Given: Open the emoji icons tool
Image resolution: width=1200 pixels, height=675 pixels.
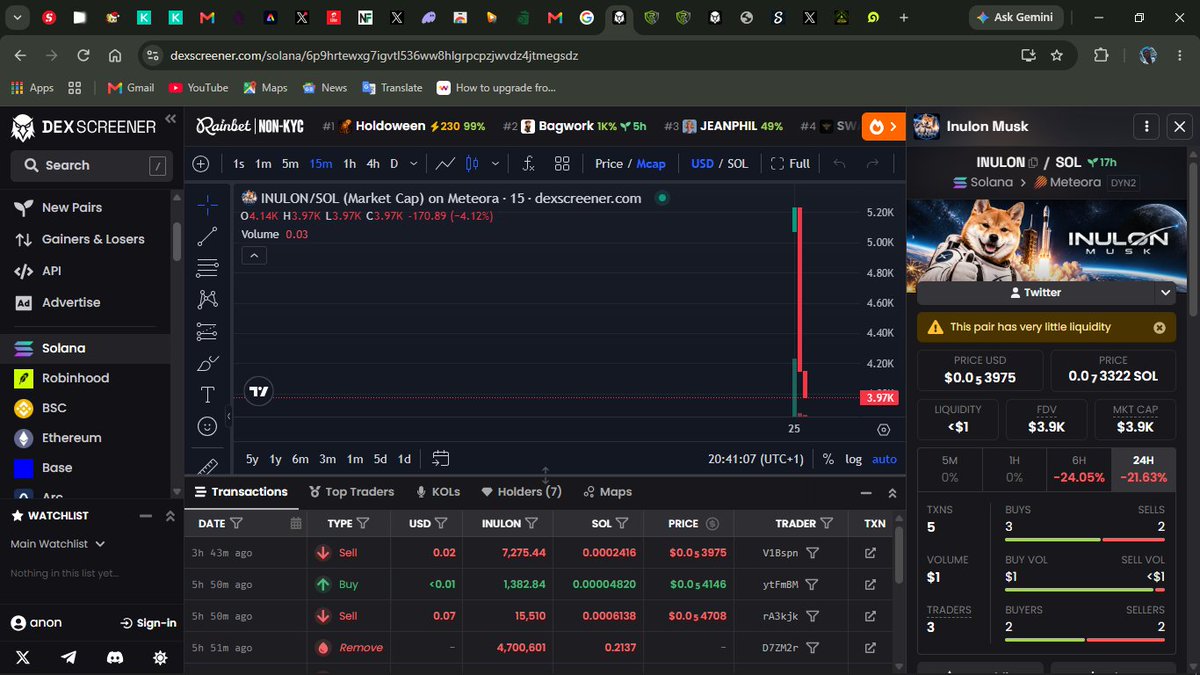Looking at the screenshot, I should [x=207, y=426].
